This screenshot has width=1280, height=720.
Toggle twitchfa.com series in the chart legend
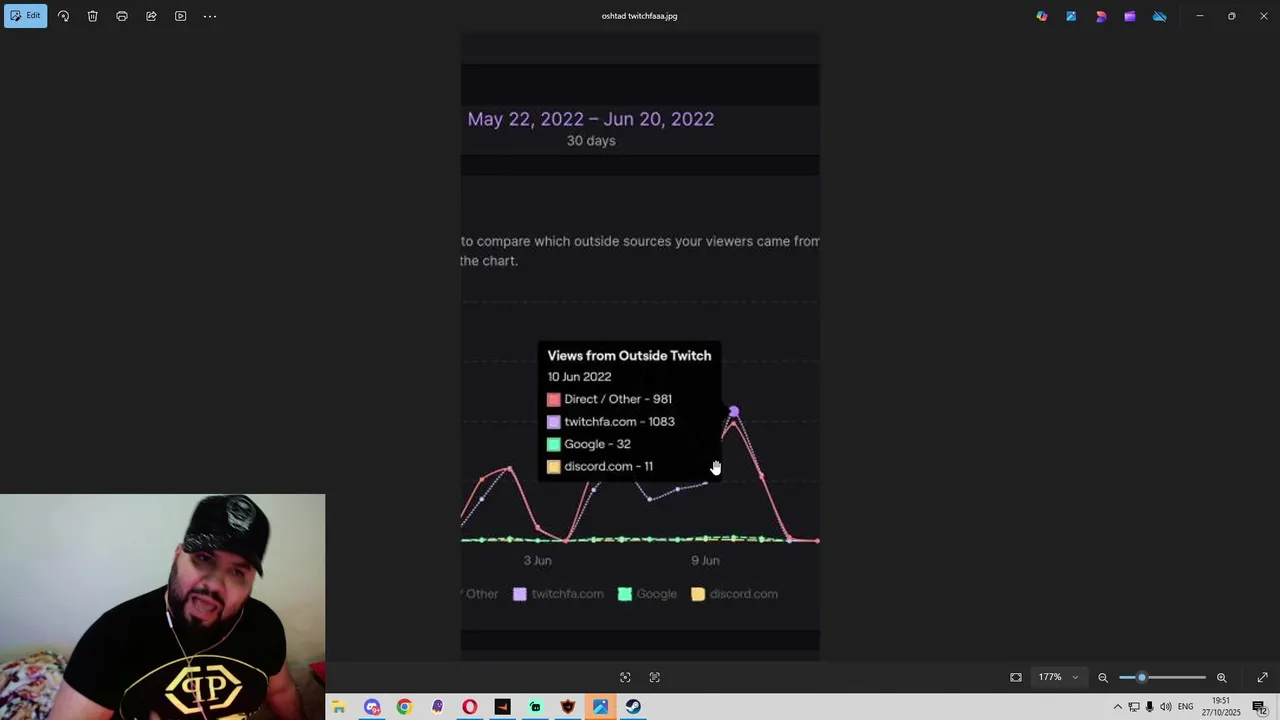(x=558, y=594)
